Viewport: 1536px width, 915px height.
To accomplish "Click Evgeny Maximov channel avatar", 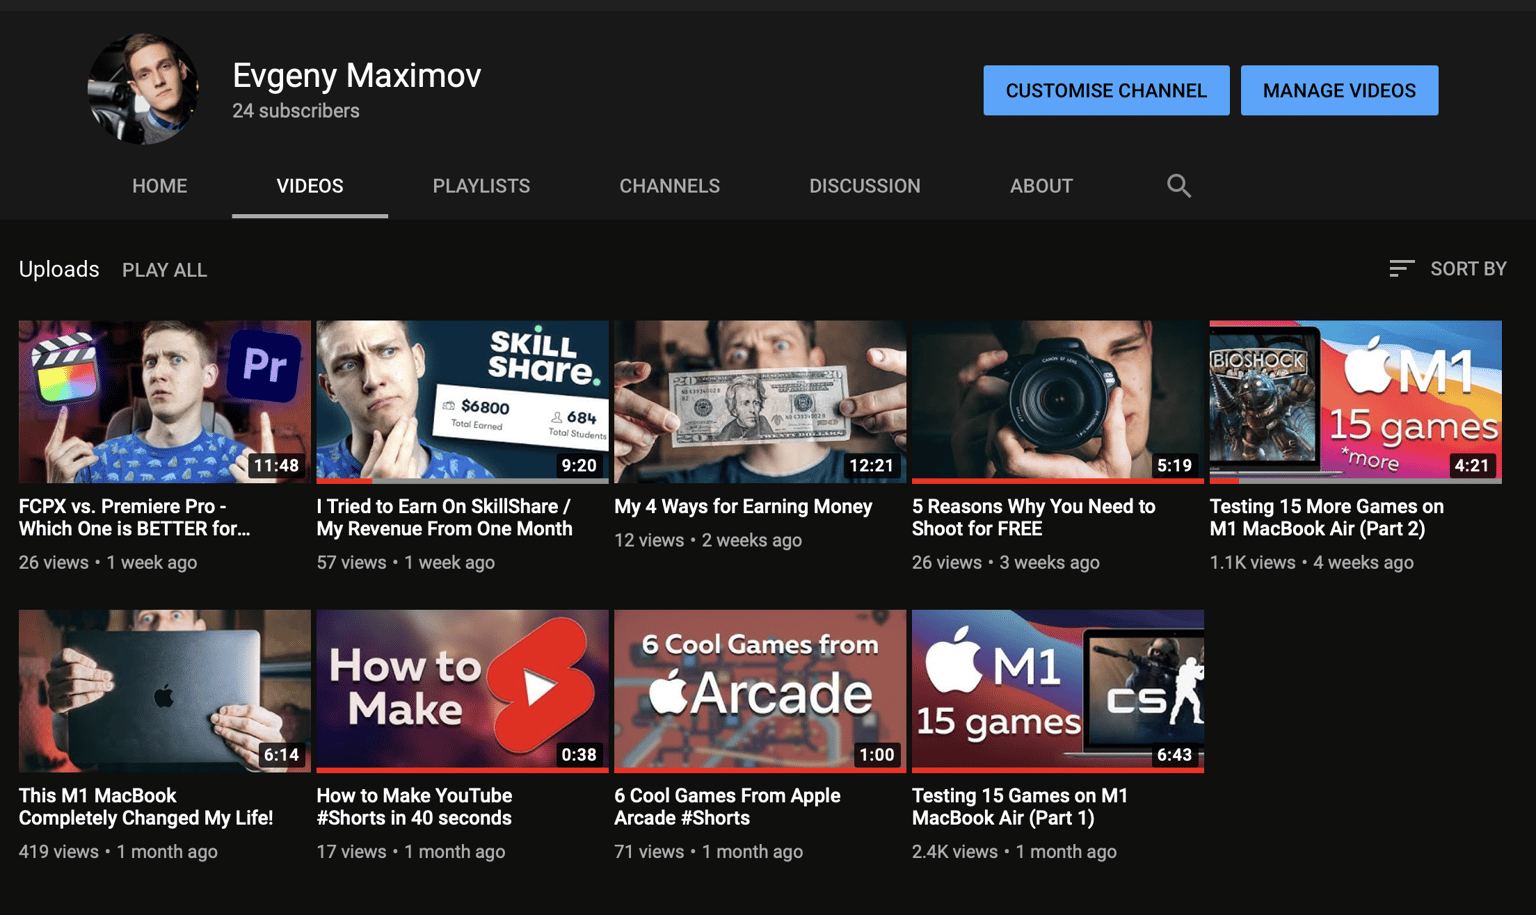I will 143,89.
